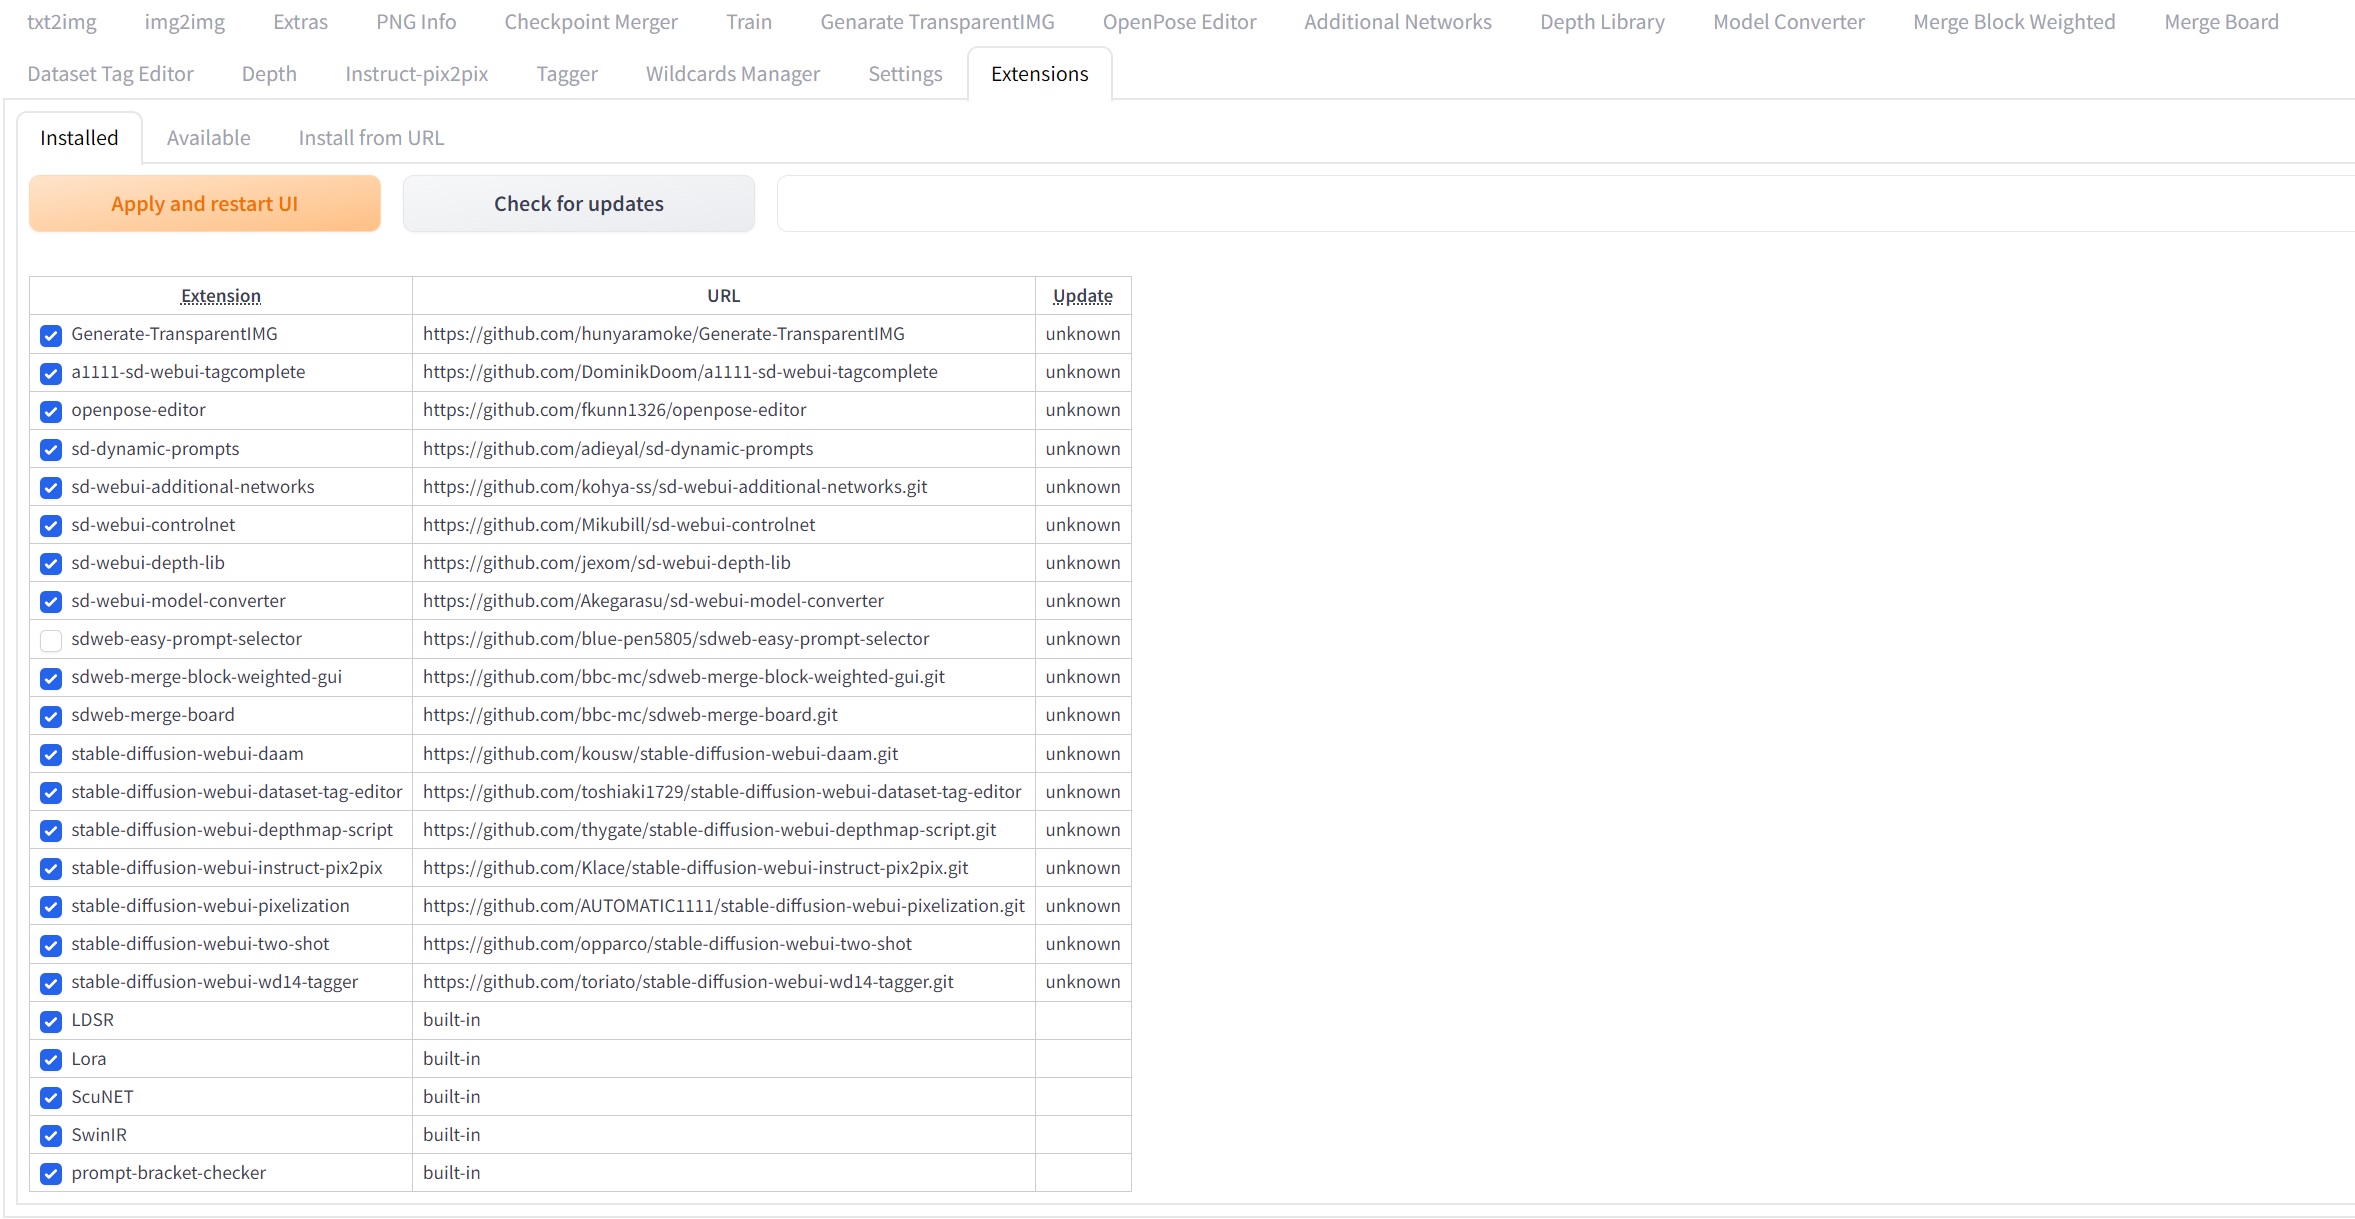Uncheck stable-diffusion-webui-two-shot extension
Image resolution: width=2355 pixels, height=1219 pixels.
coord(51,945)
